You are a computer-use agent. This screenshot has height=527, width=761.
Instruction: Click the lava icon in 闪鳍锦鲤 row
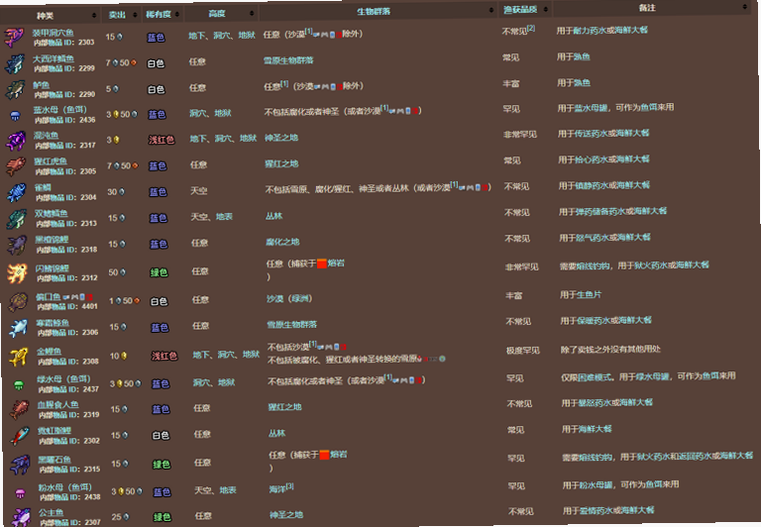coord(321,264)
